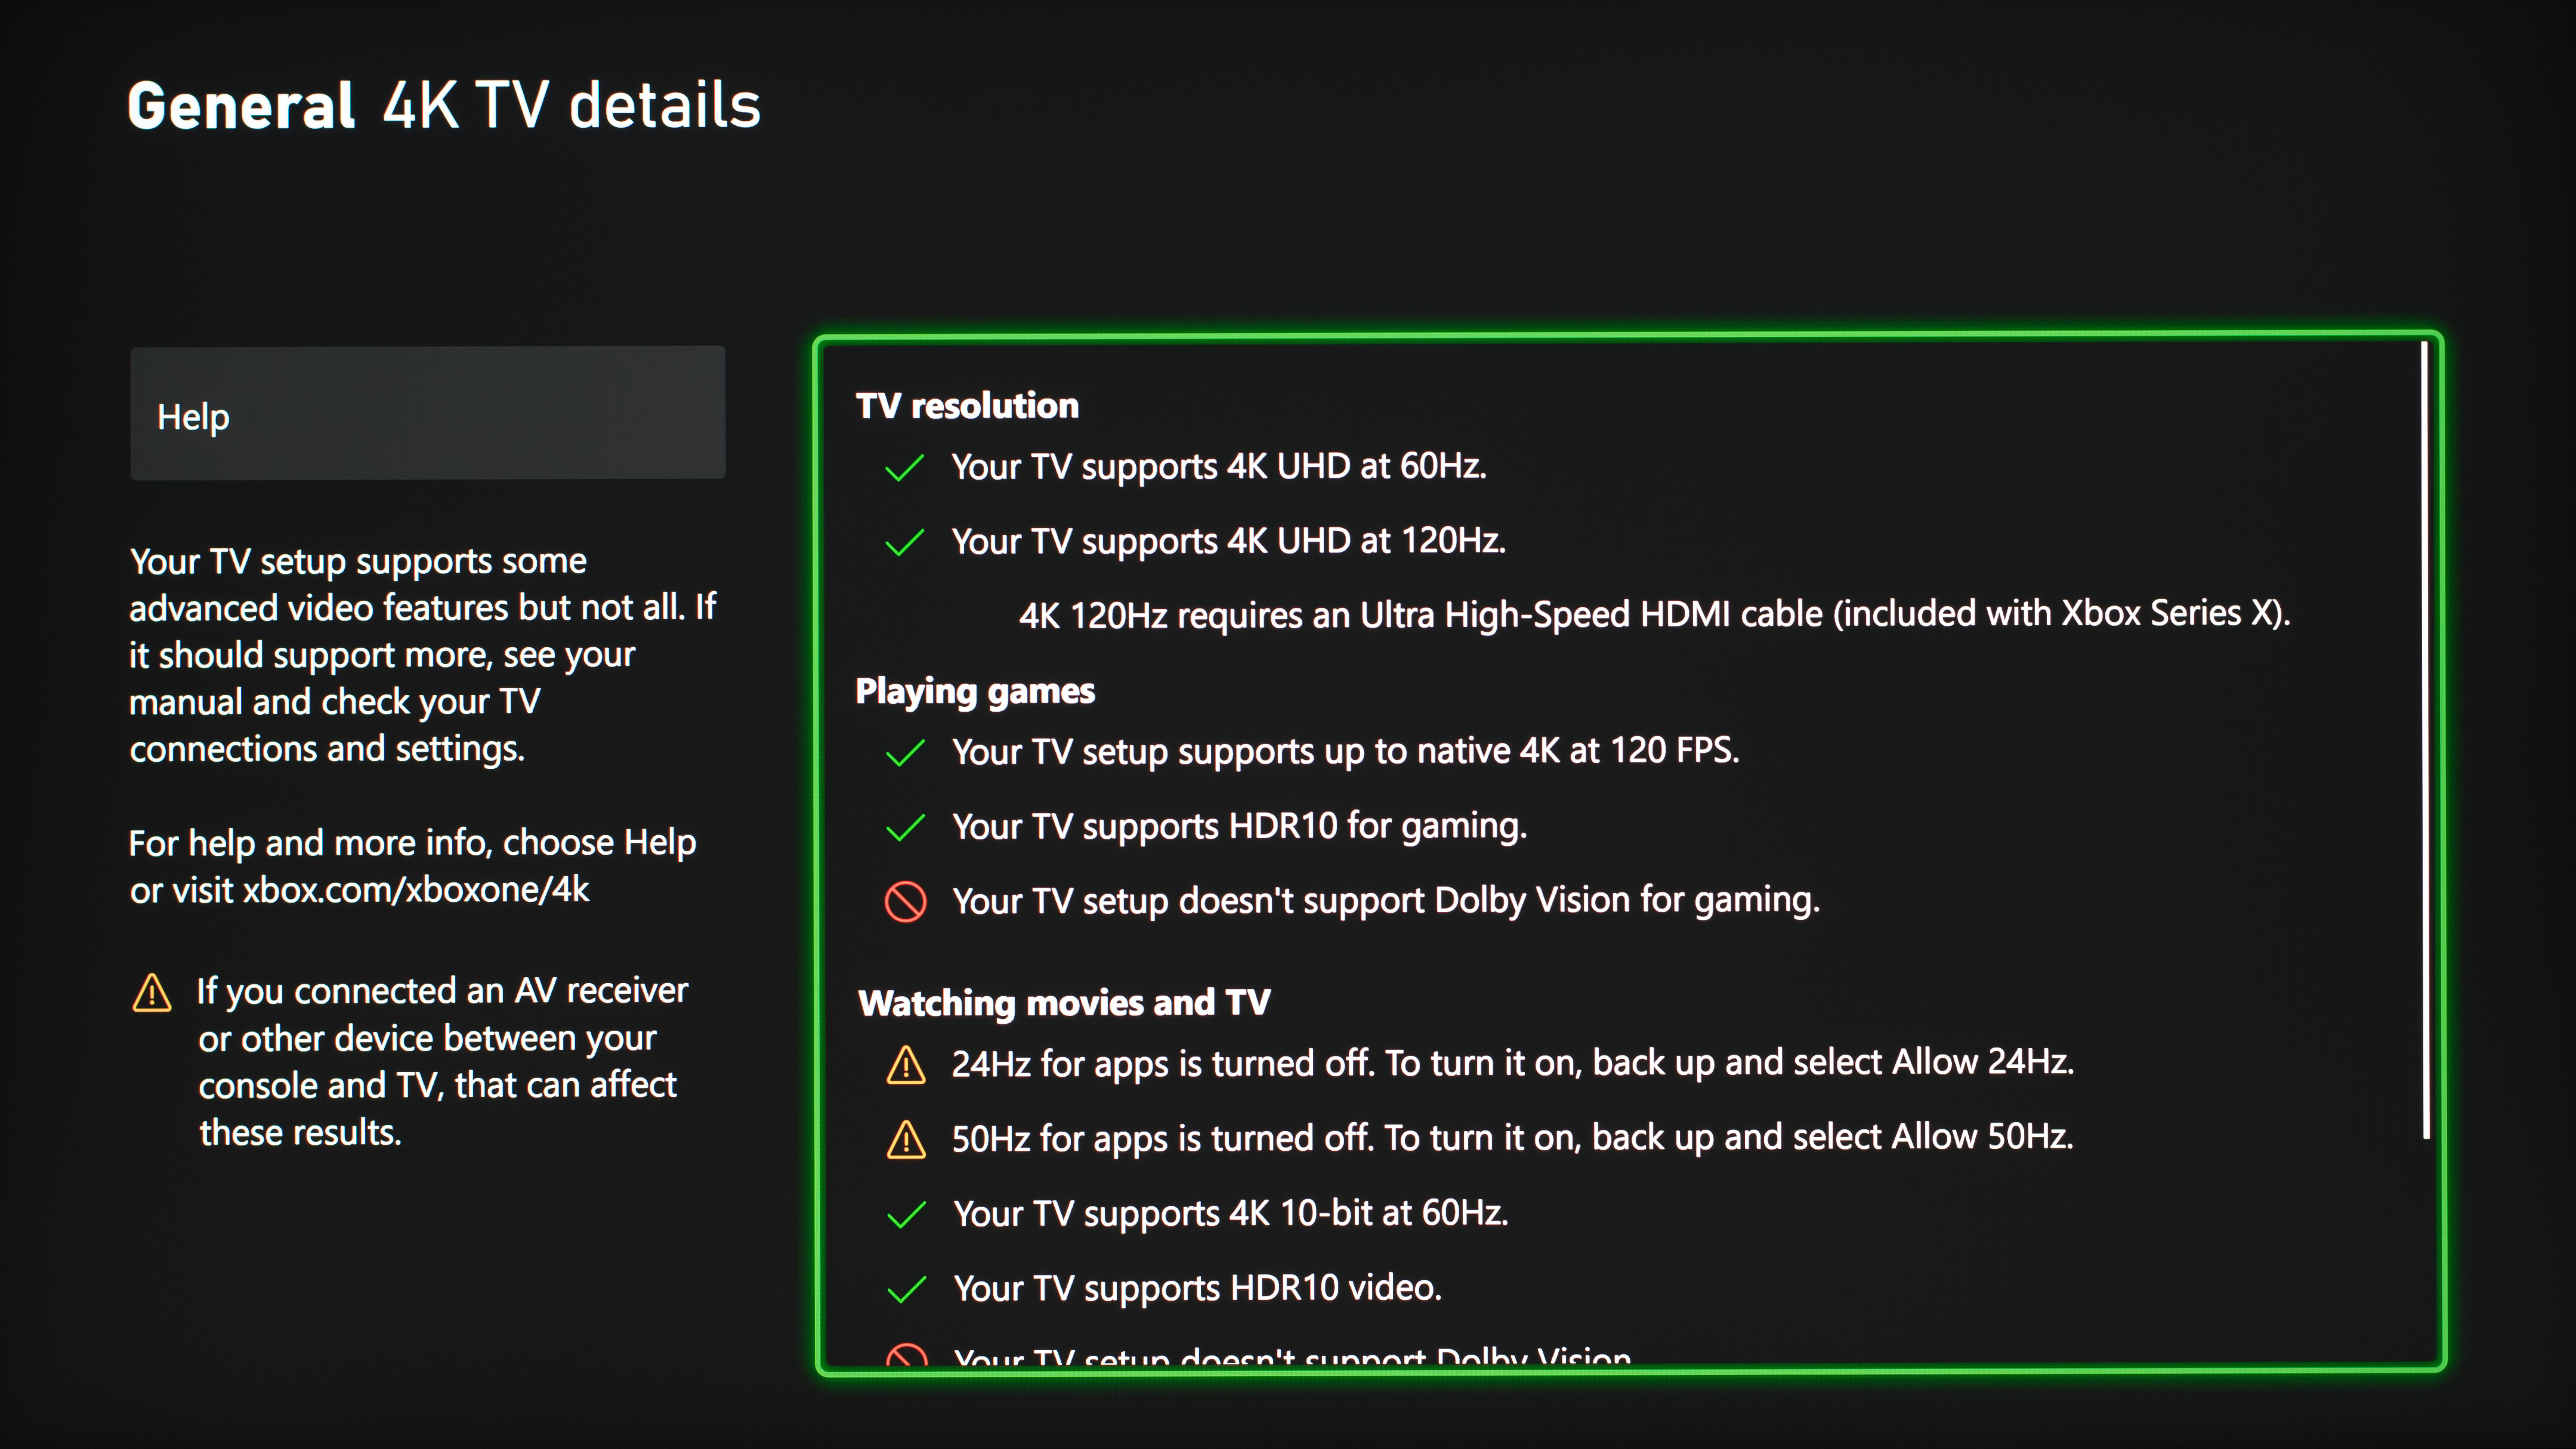Select the Watching movies and TV heading
The image size is (2576, 1449).
(1064, 1003)
